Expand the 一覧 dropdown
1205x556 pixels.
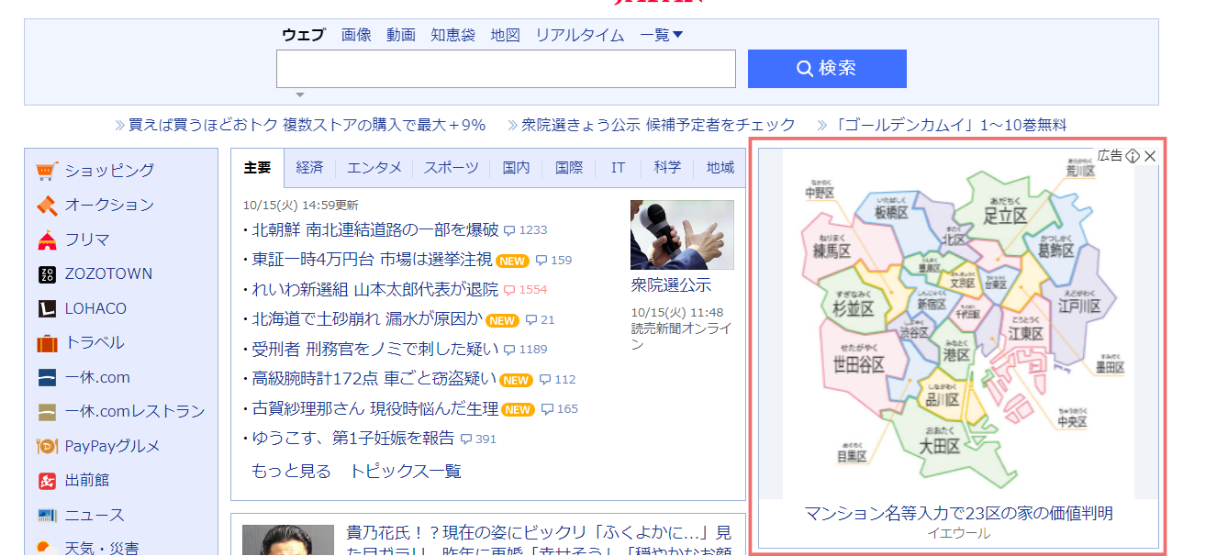(x=662, y=35)
